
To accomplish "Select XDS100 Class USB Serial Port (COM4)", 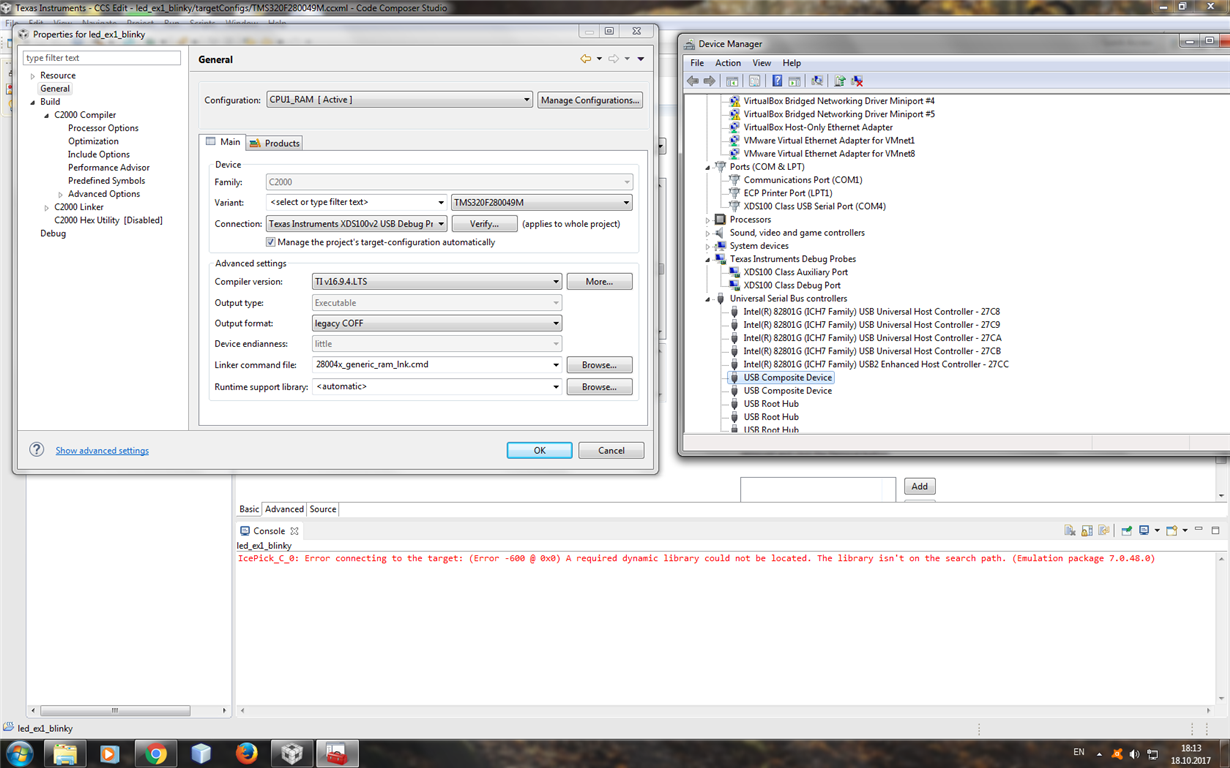I will (x=814, y=206).
